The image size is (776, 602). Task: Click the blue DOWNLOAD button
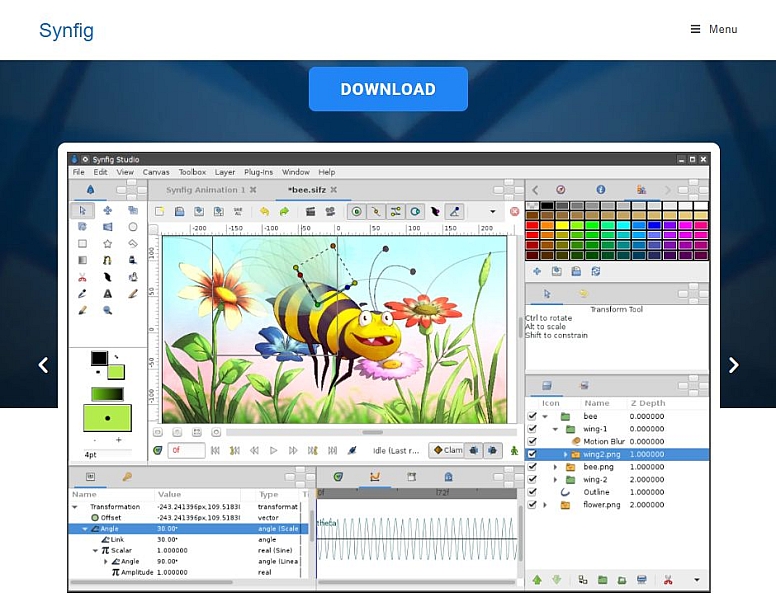[388, 89]
